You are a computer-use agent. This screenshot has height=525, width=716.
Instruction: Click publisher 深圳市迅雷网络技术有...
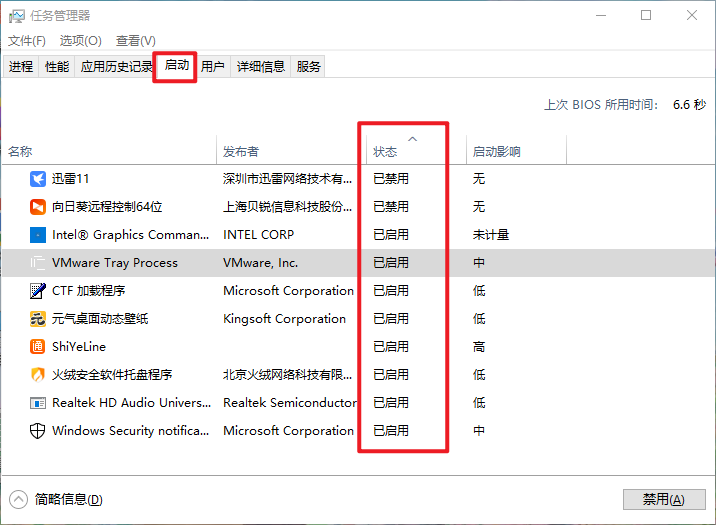(288, 179)
